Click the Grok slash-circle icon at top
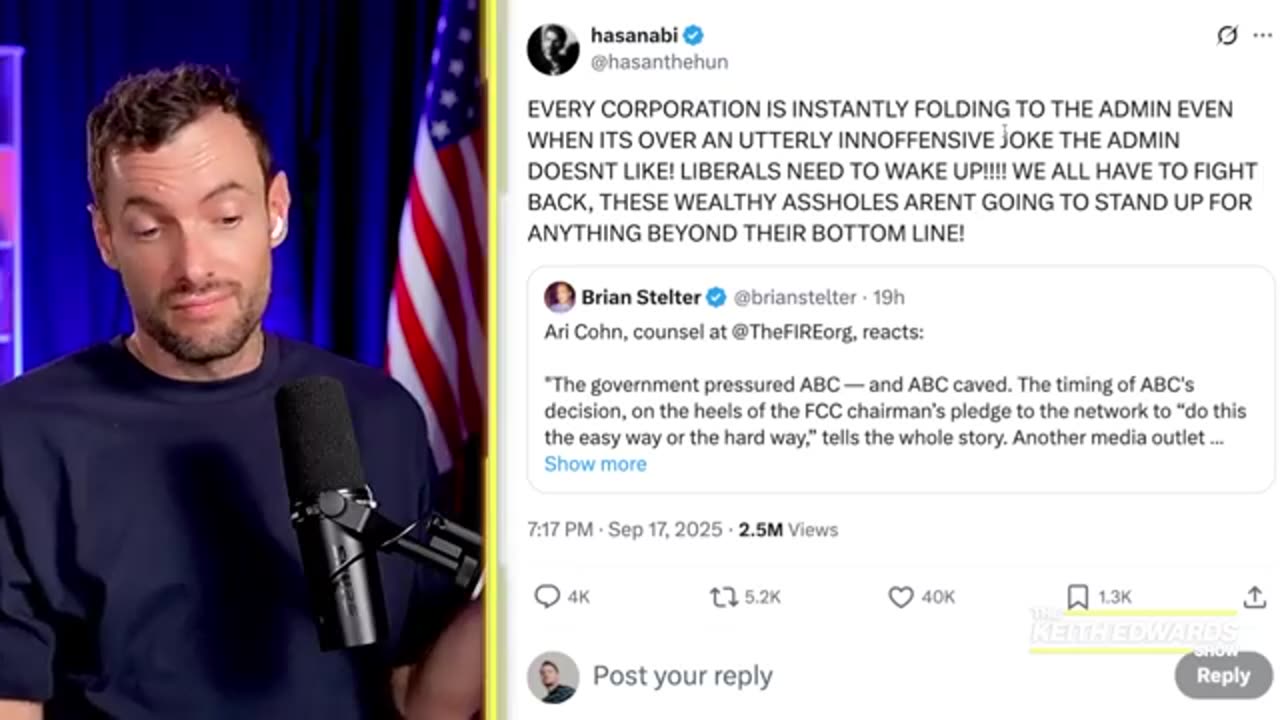1280x720 pixels. (1227, 36)
